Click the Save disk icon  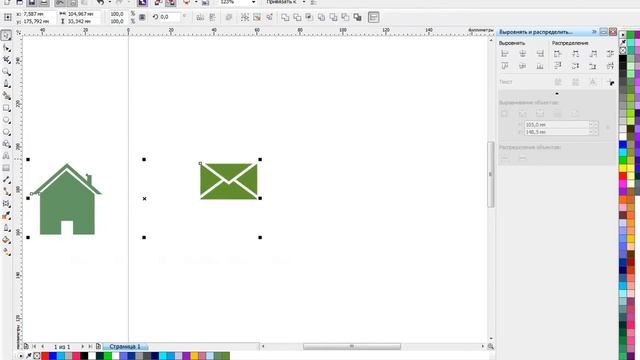pyautogui.click(x=31, y=2)
